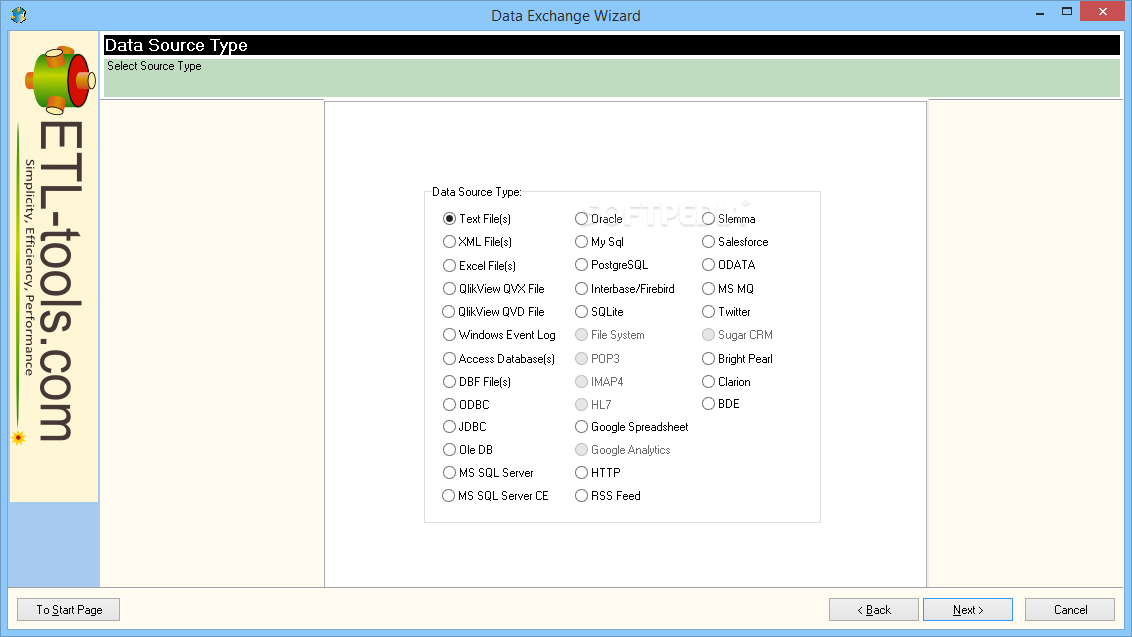This screenshot has width=1132, height=637.
Task: Go back with the Back button
Action: (x=874, y=610)
